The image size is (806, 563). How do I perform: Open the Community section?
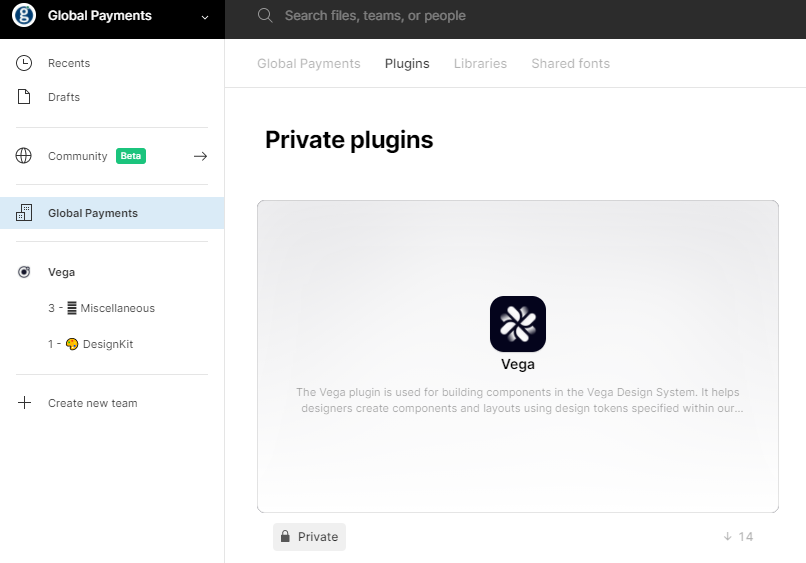(x=78, y=156)
